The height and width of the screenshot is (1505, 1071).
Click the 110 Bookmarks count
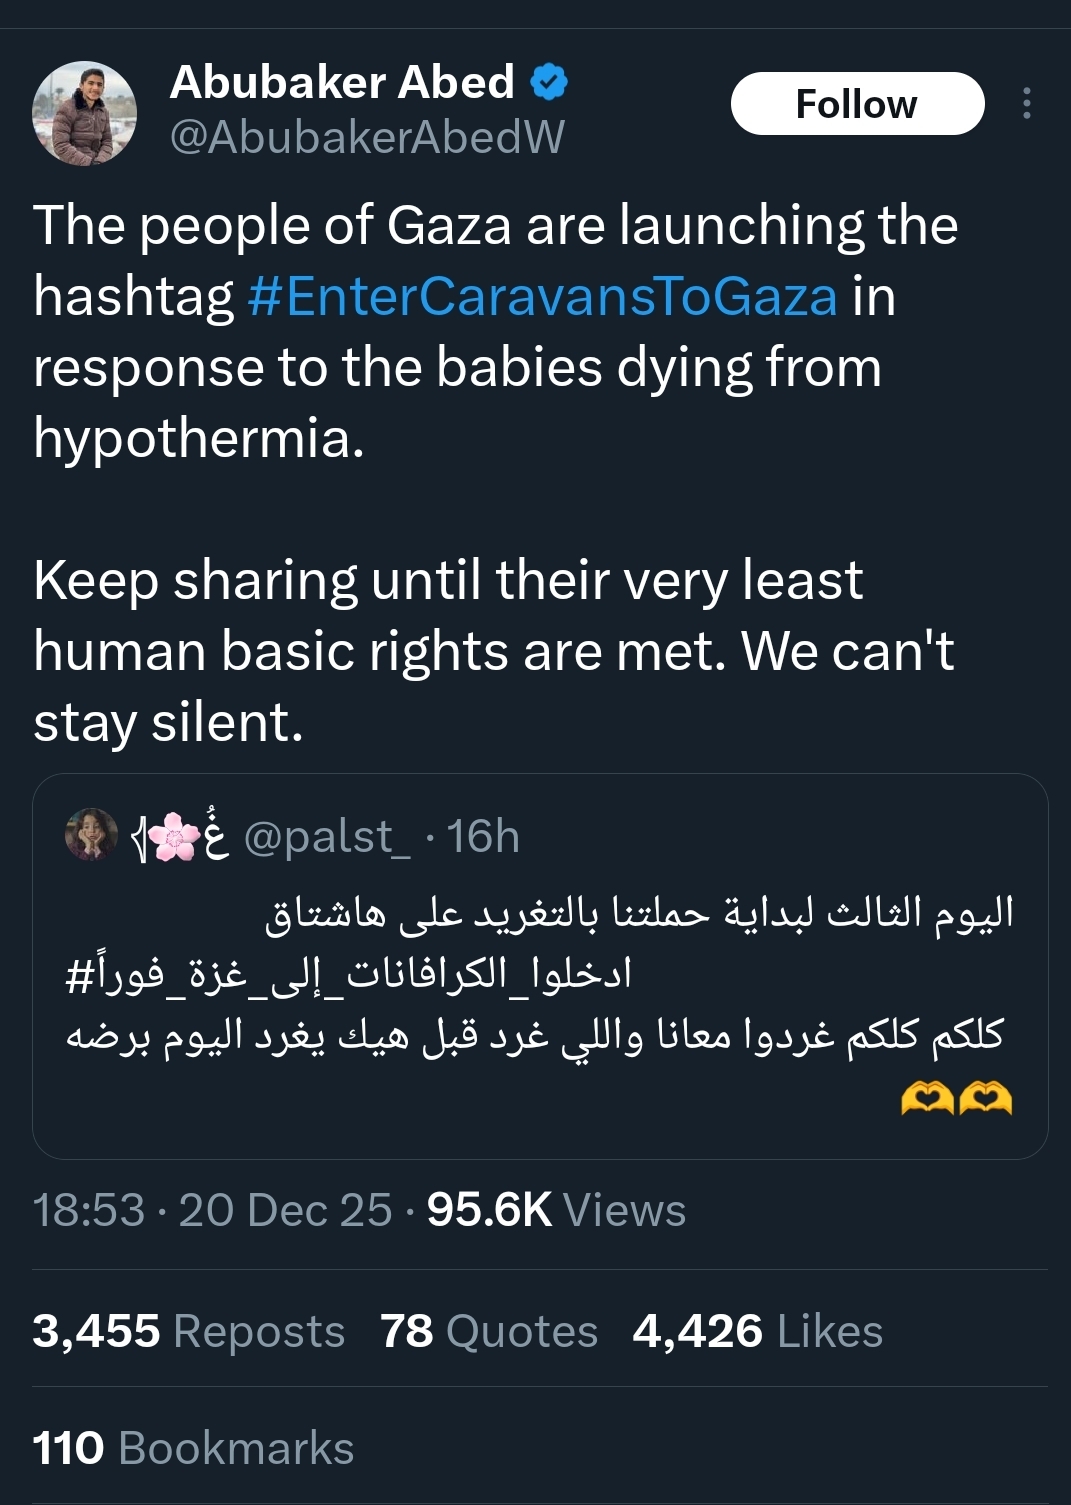[193, 1448]
